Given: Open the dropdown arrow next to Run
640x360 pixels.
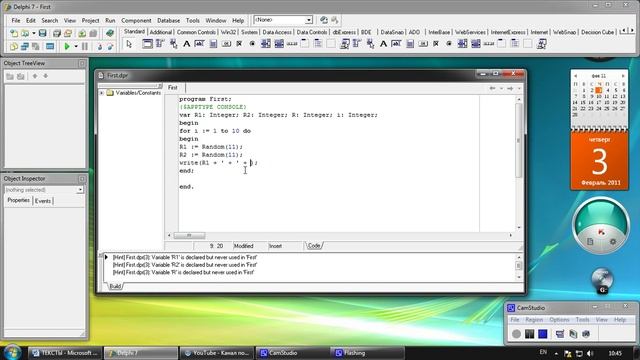Looking at the screenshot, I should 76,47.
